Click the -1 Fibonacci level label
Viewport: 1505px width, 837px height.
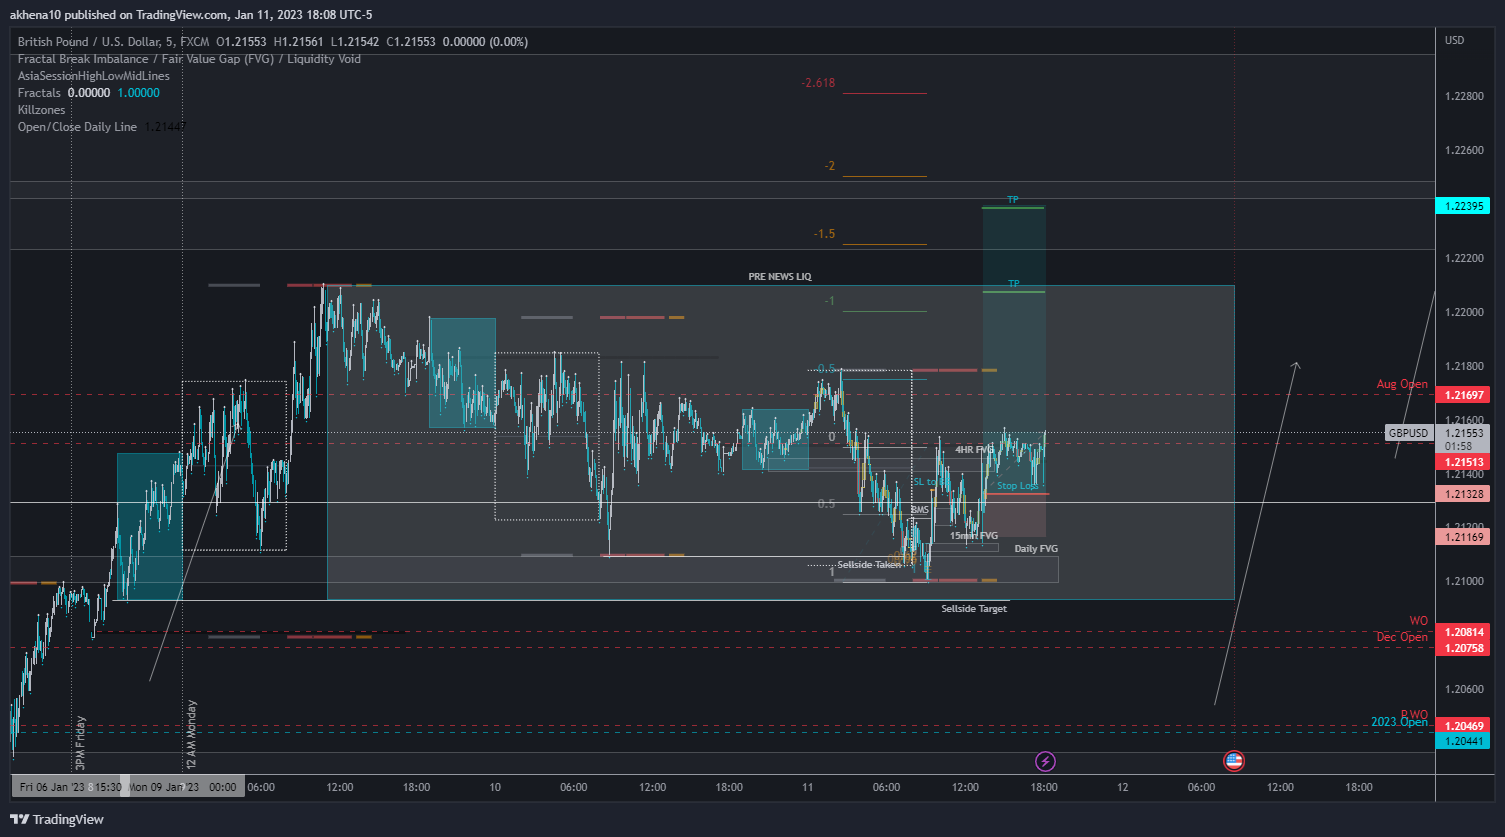[x=829, y=301]
